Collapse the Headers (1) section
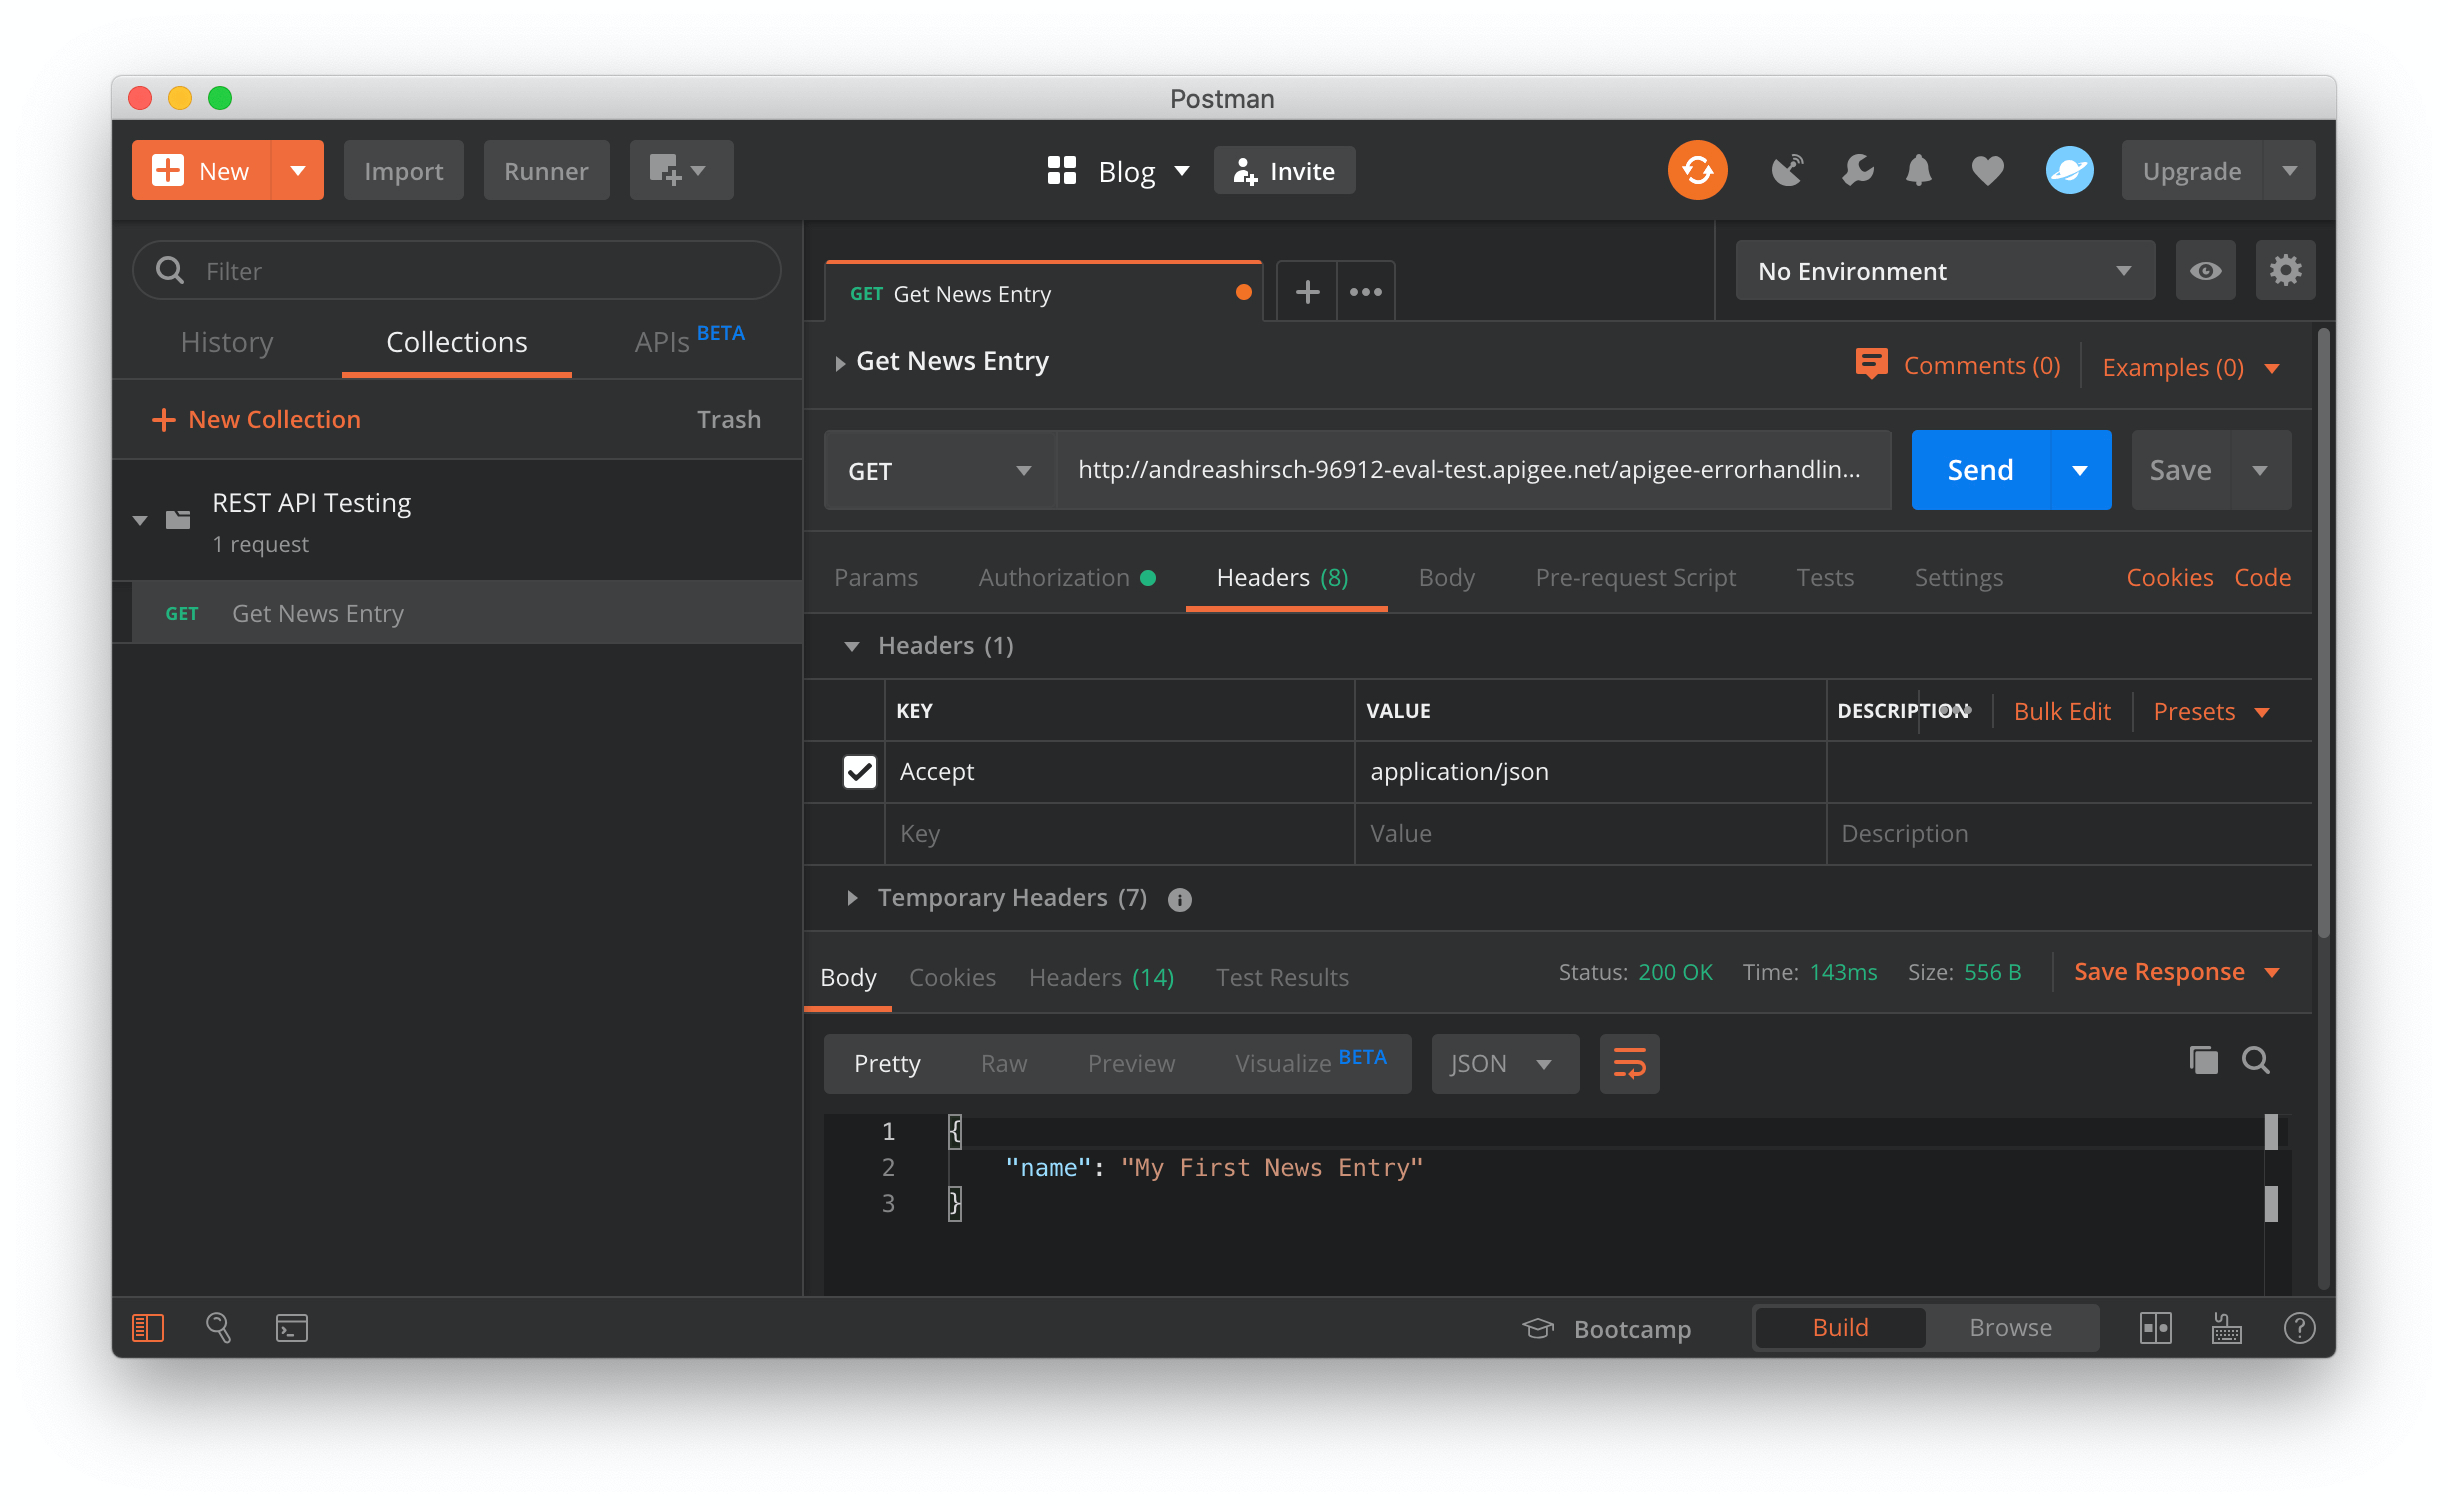This screenshot has width=2448, height=1506. coord(852,646)
